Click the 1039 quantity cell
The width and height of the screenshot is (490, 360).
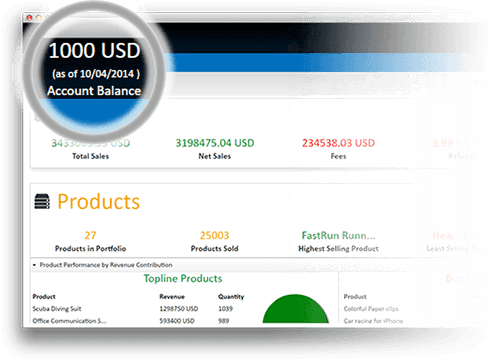pos(225,309)
